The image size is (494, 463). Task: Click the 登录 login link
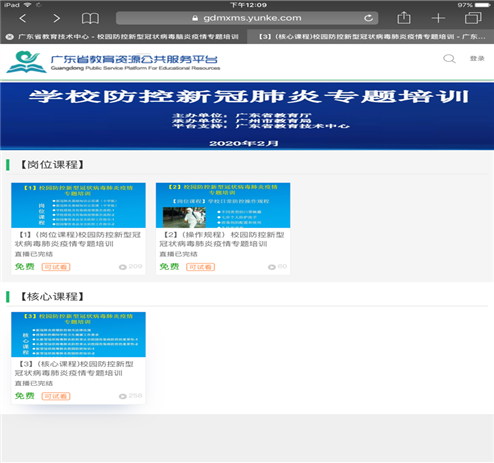pos(477,58)
